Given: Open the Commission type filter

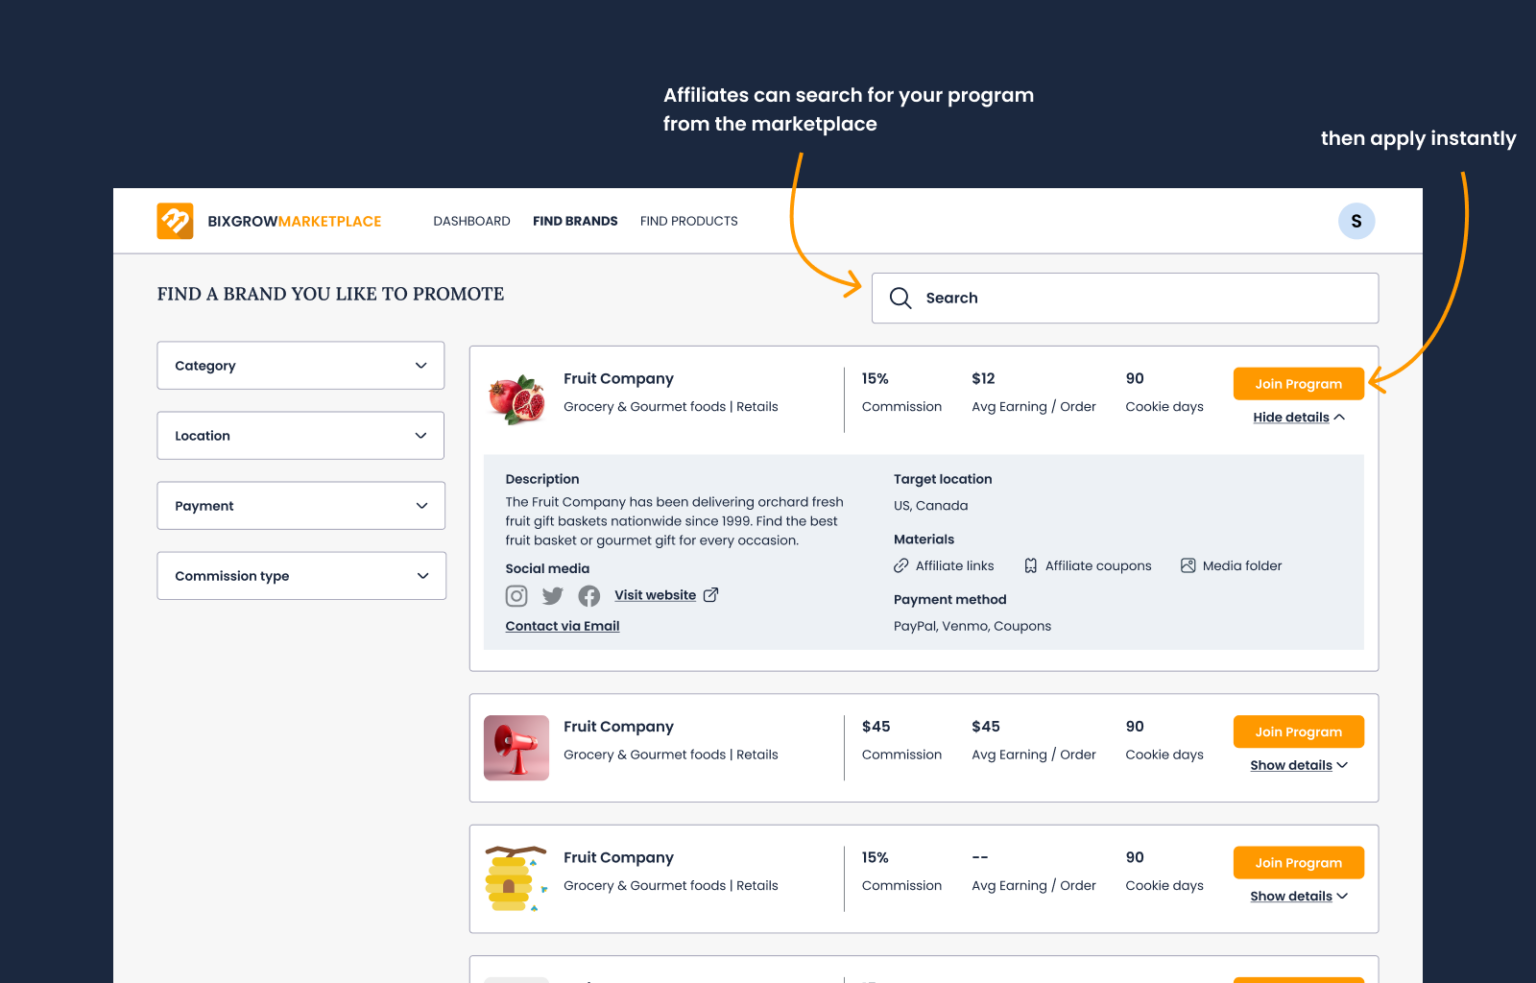Looking at the screenshot, I should [x=300, y=575].
